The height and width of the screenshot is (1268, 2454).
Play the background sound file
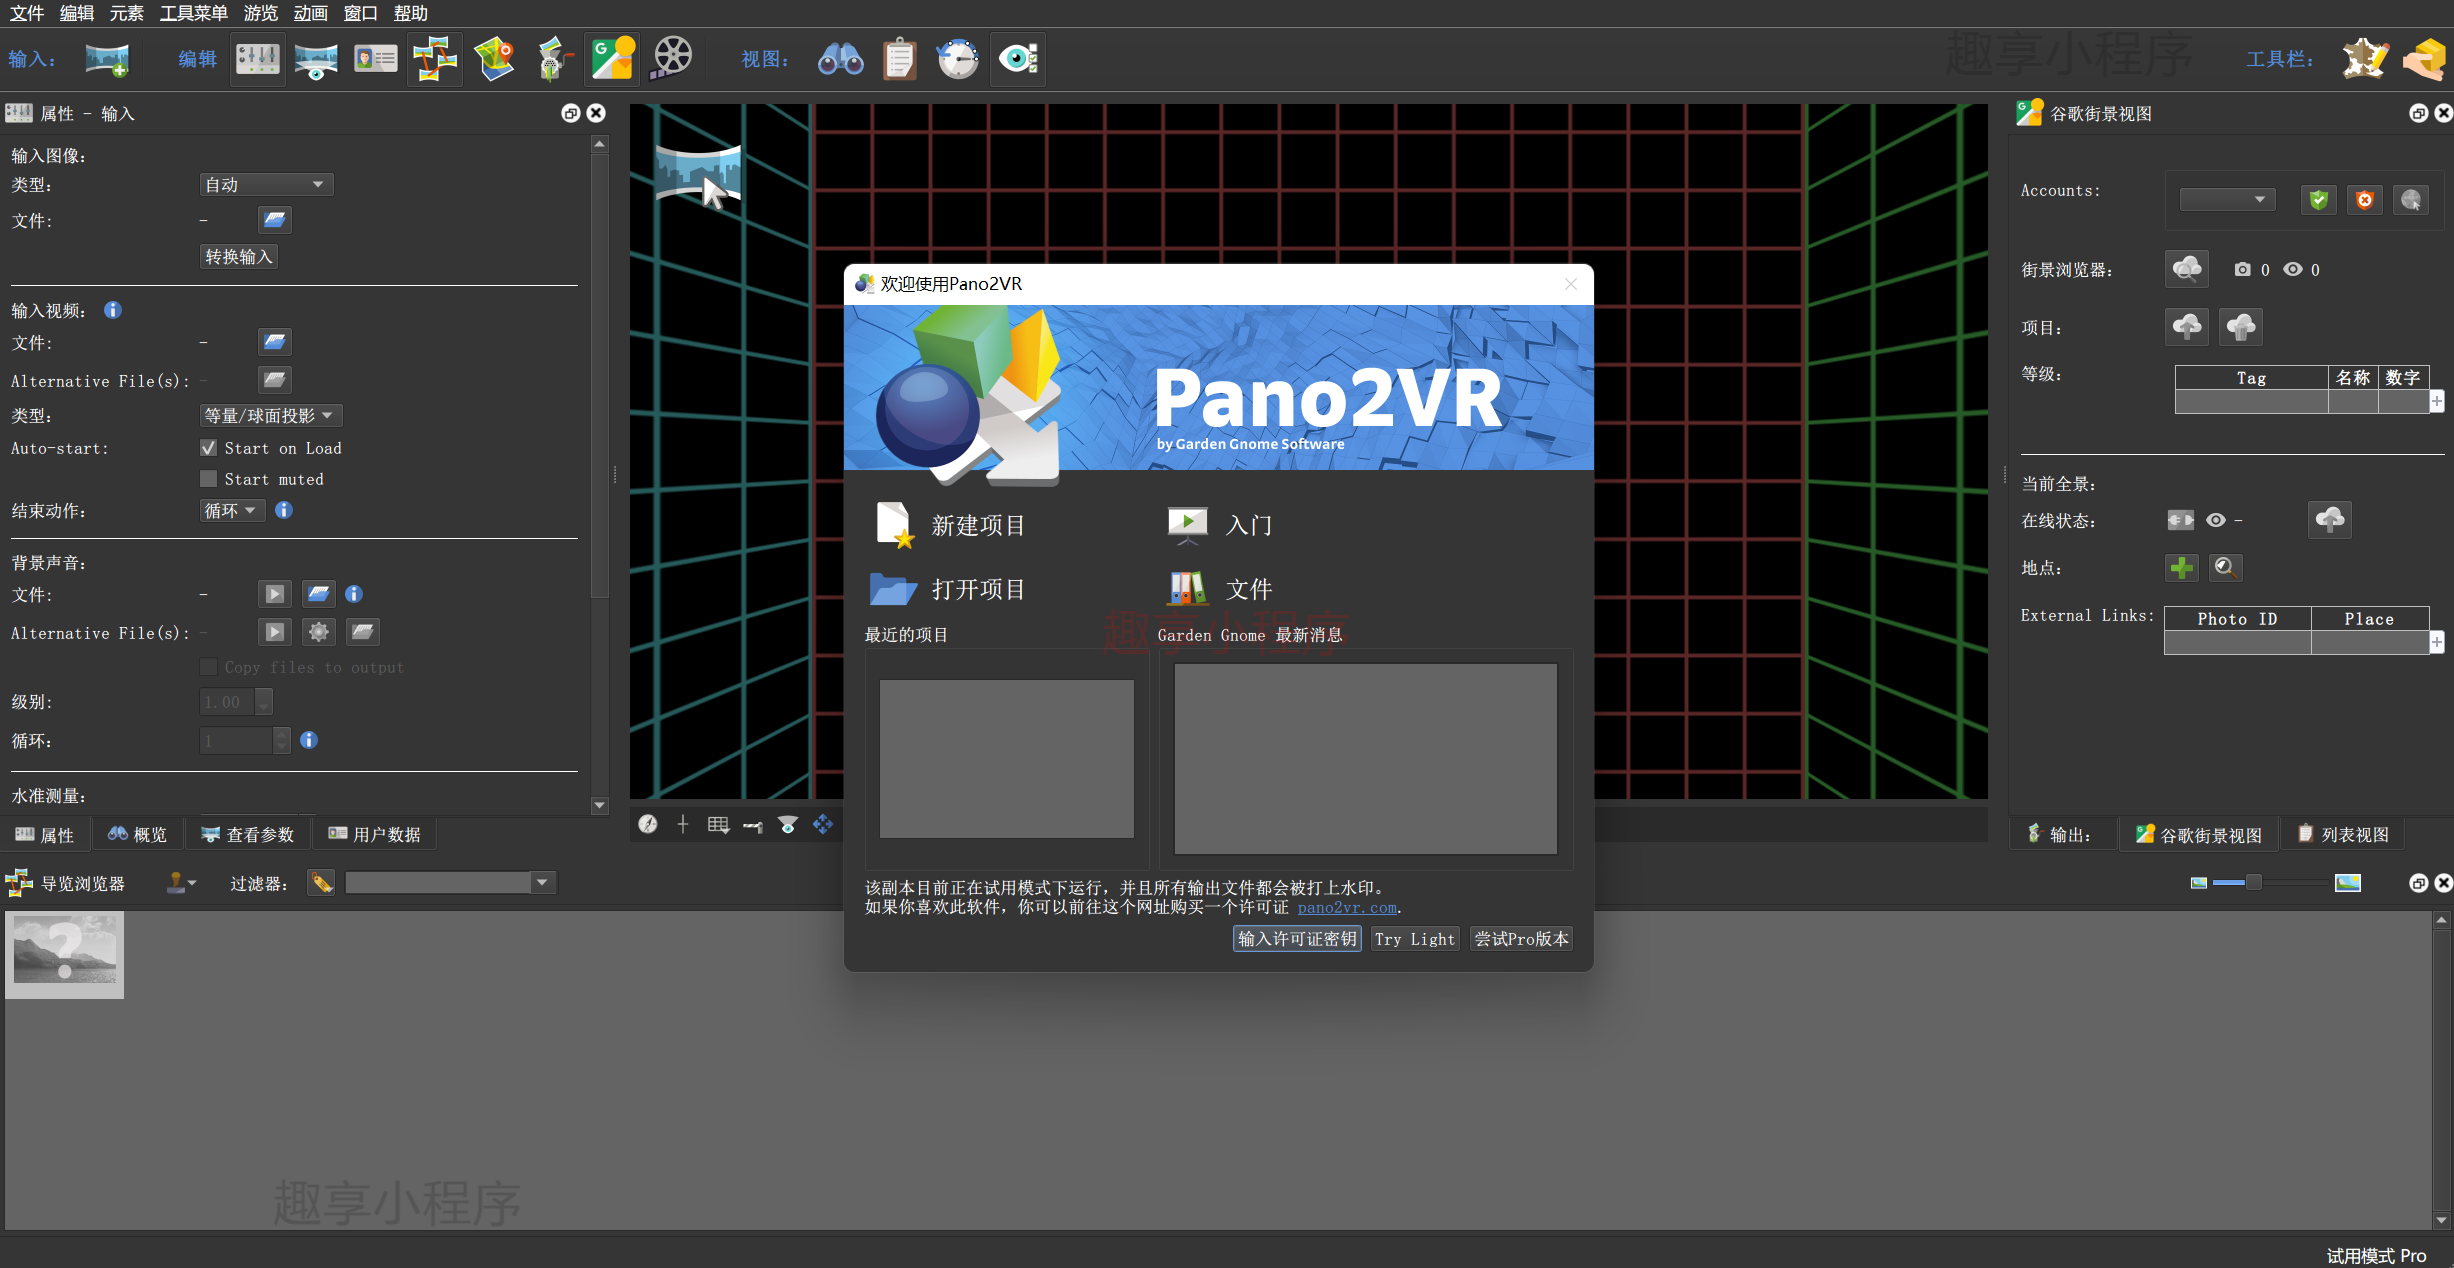[275, 594]
